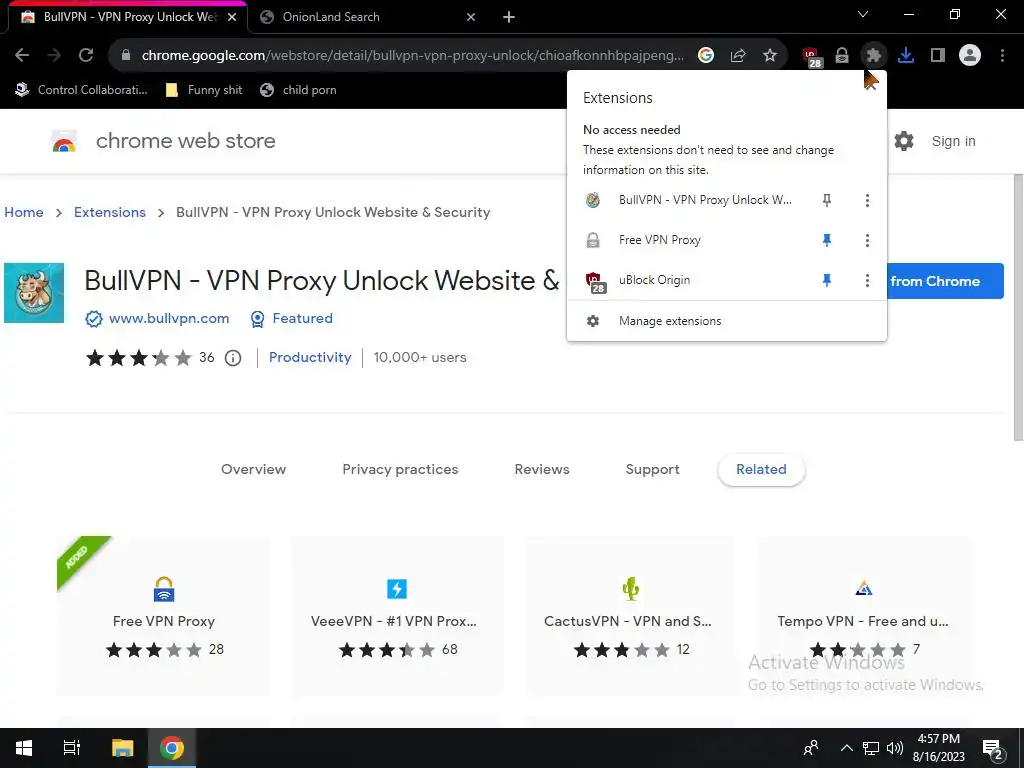Open the Windows Start menu
Image resolution: width=1024 pixels, height=768 pixels.
[x=24, y=748]
